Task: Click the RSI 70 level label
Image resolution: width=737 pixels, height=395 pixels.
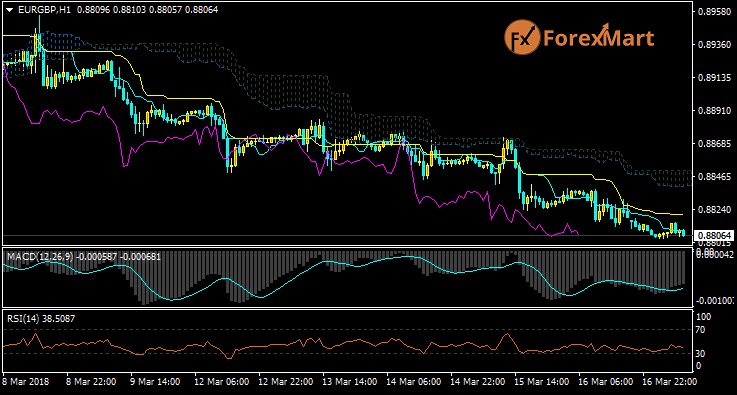Action: [x=700, y=330]
